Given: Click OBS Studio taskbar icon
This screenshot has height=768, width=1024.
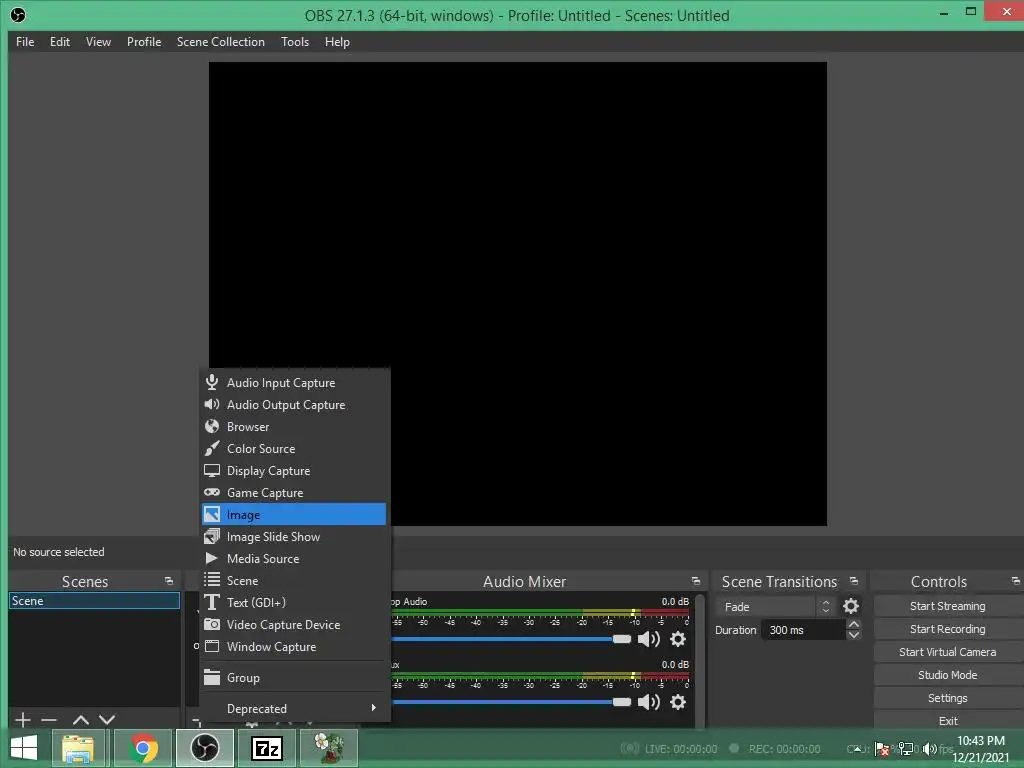Looking at the screenshot, I should click(205, 748).
